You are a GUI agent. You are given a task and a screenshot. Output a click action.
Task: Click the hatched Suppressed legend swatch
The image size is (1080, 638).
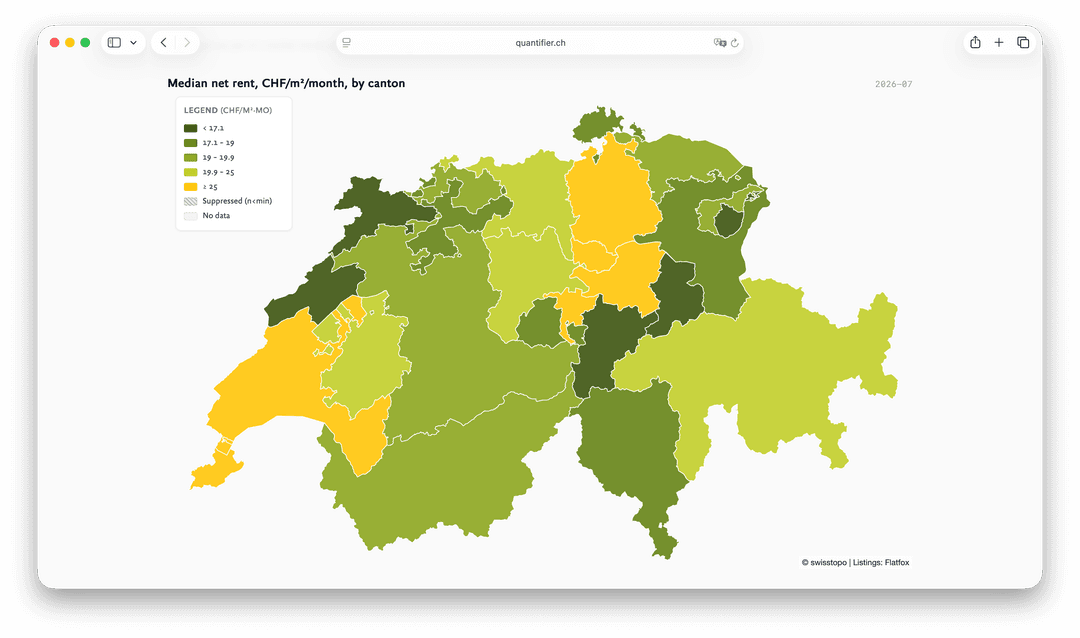click(191, 201)
